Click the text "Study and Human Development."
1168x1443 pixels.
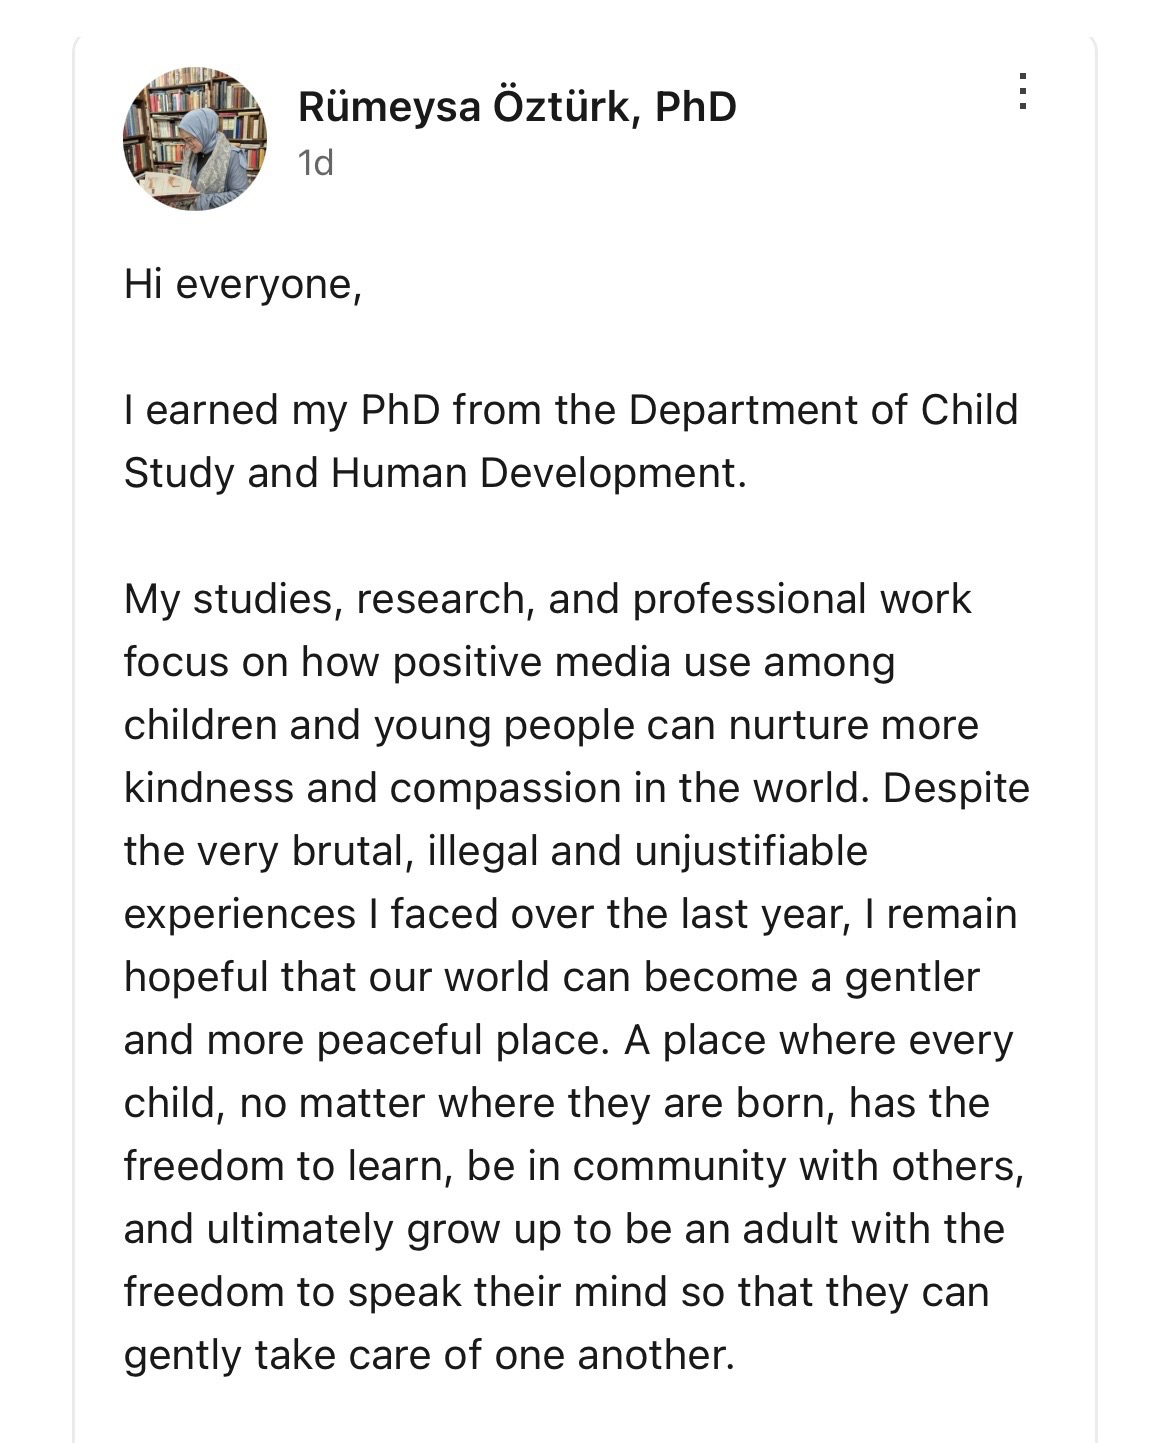pyautogui.click(x=435, y=473)
